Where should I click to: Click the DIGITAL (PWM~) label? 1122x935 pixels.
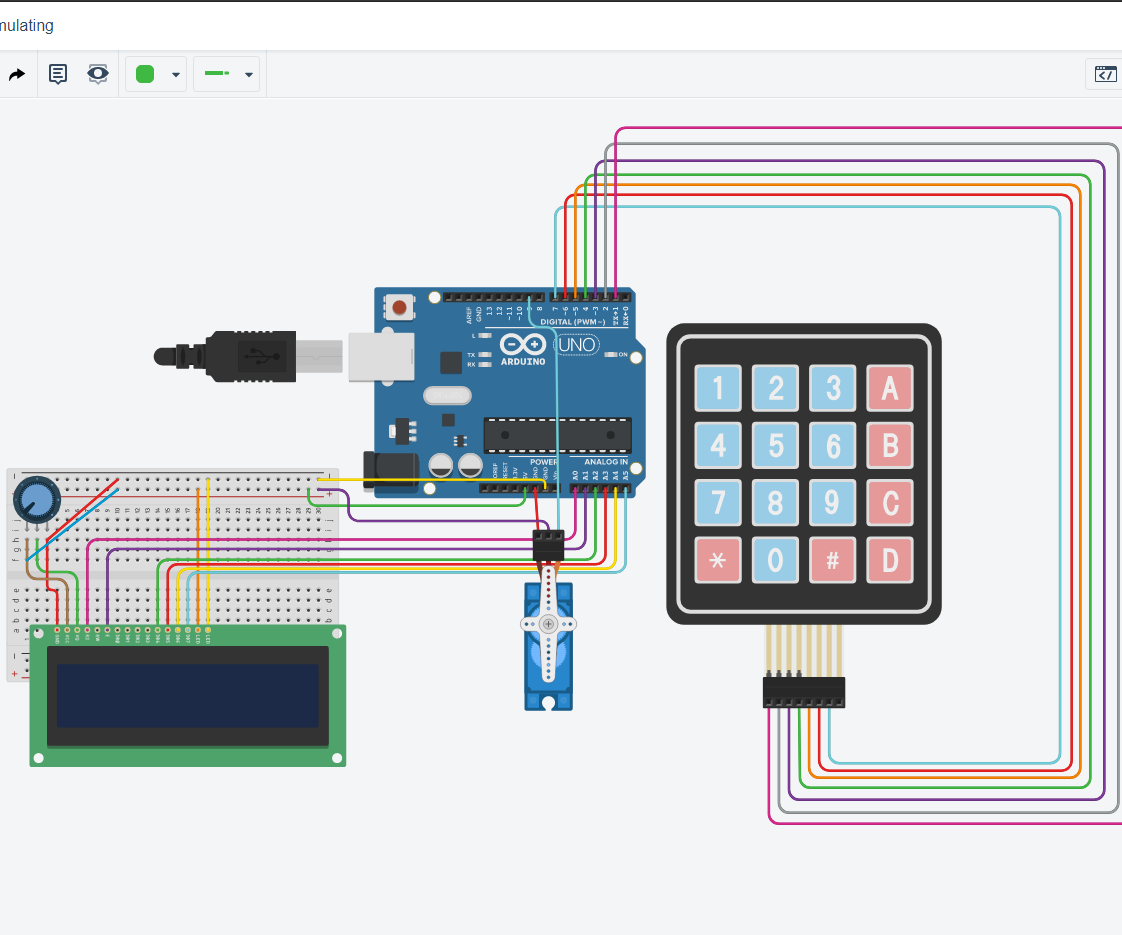tap(572, 322)
